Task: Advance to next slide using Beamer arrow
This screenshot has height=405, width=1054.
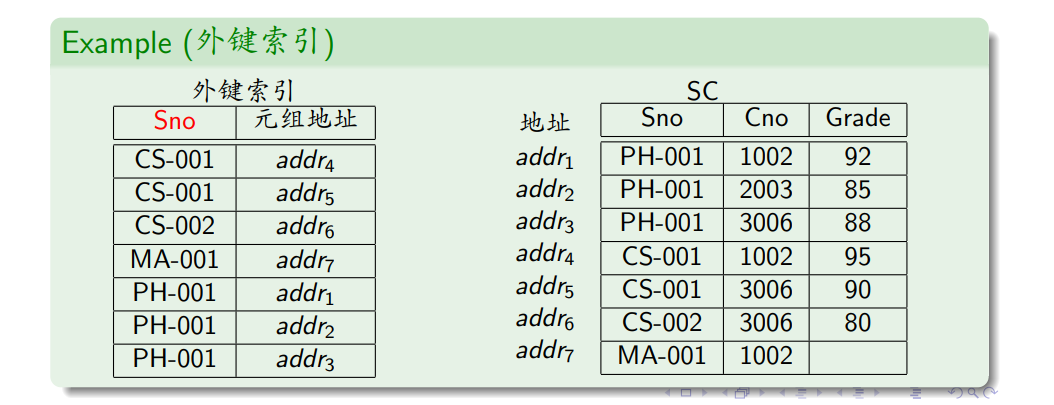Action: [x=704, y=393]
